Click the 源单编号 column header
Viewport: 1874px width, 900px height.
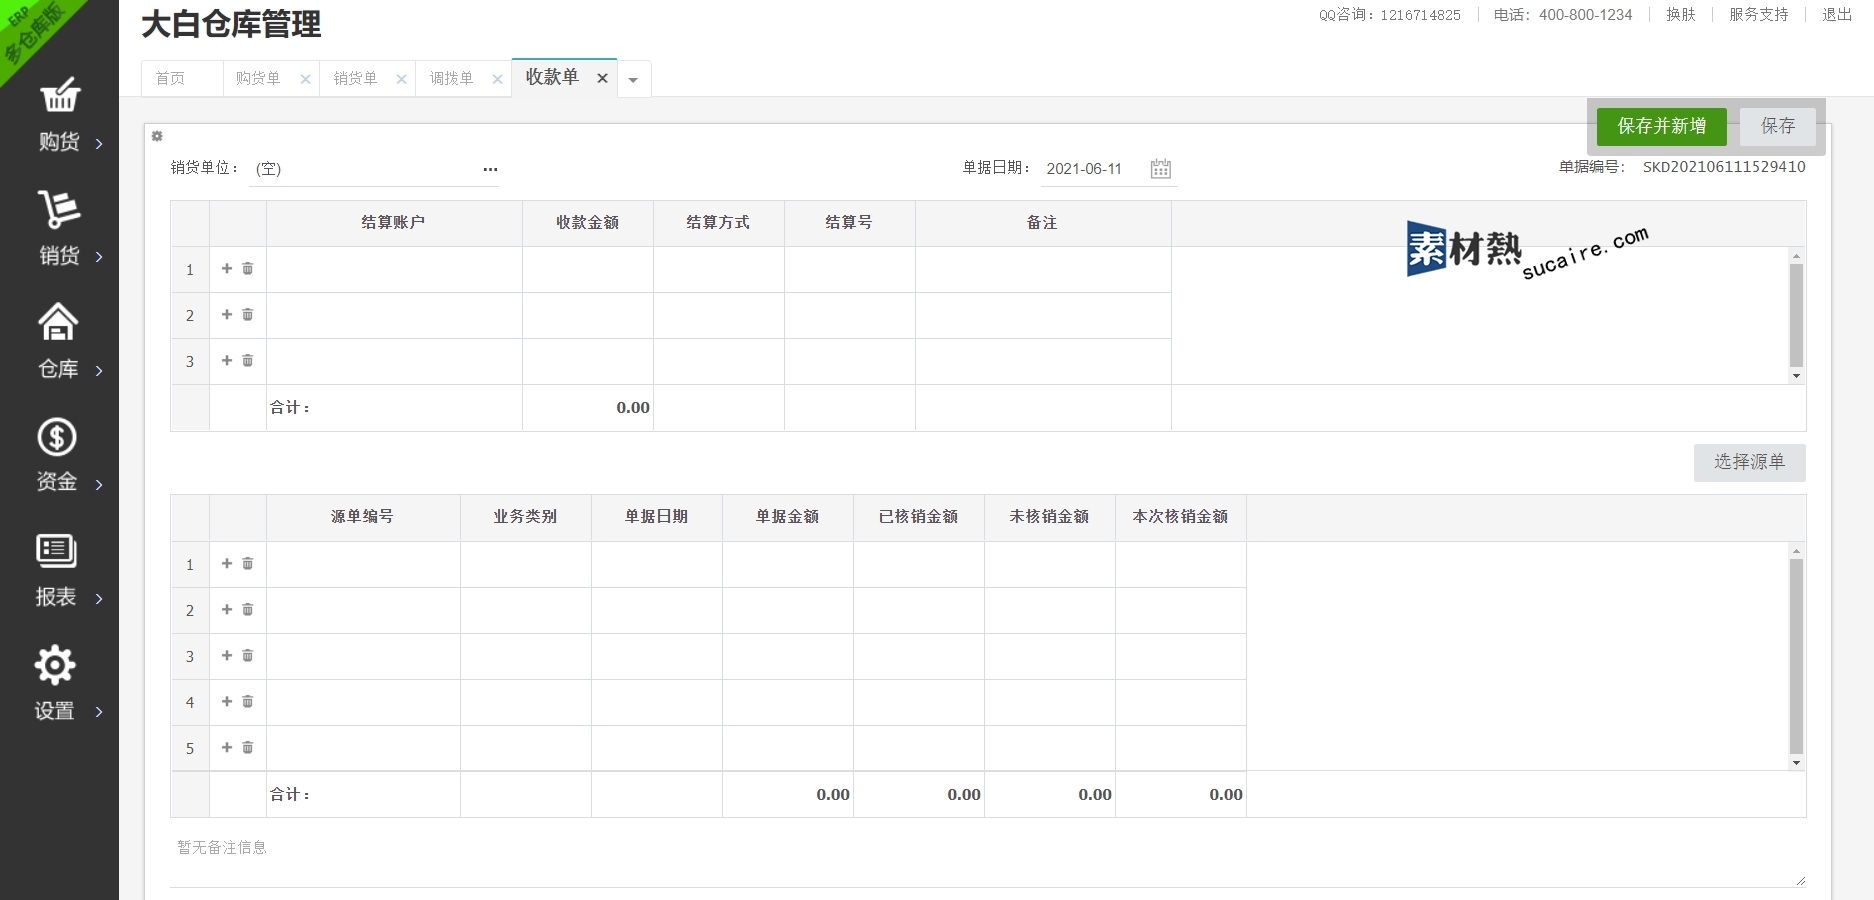363,517
